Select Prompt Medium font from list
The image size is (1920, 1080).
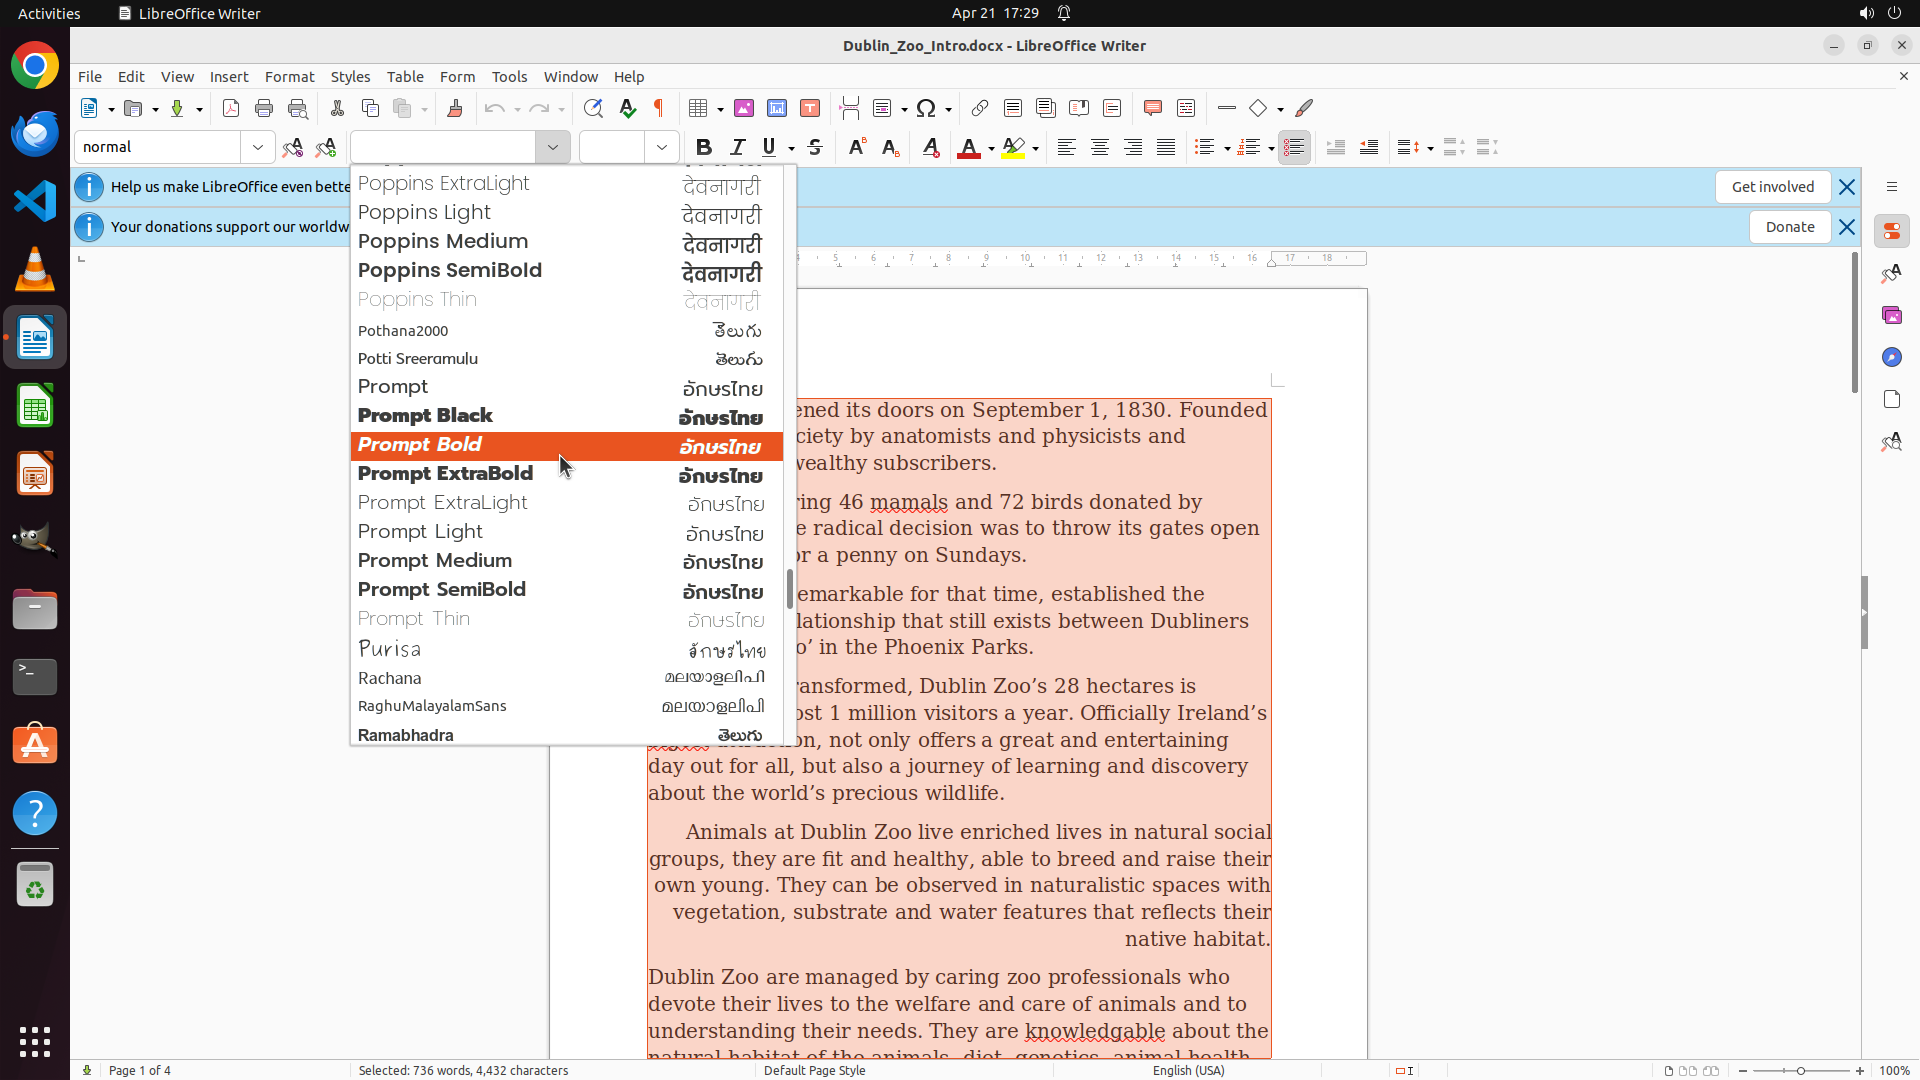[435, 561]
